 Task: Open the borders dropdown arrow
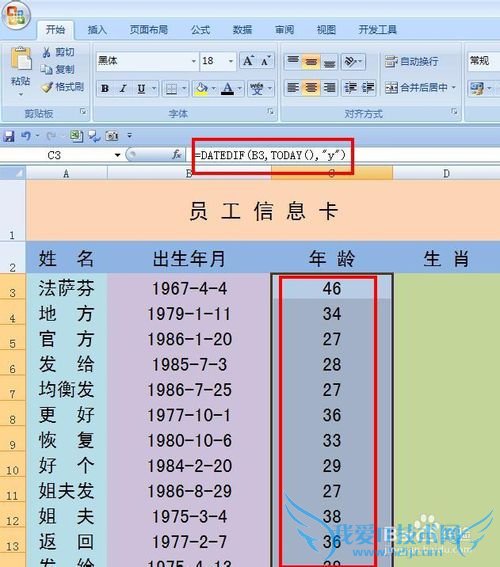(x=184, y=88)
